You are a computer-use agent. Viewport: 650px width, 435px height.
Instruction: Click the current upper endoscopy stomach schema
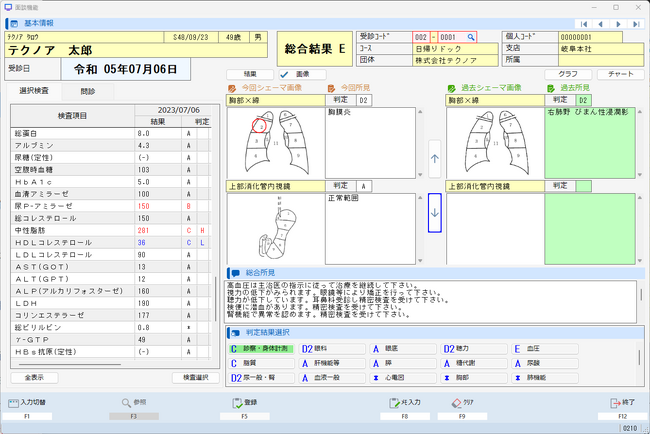coord(276,228)
